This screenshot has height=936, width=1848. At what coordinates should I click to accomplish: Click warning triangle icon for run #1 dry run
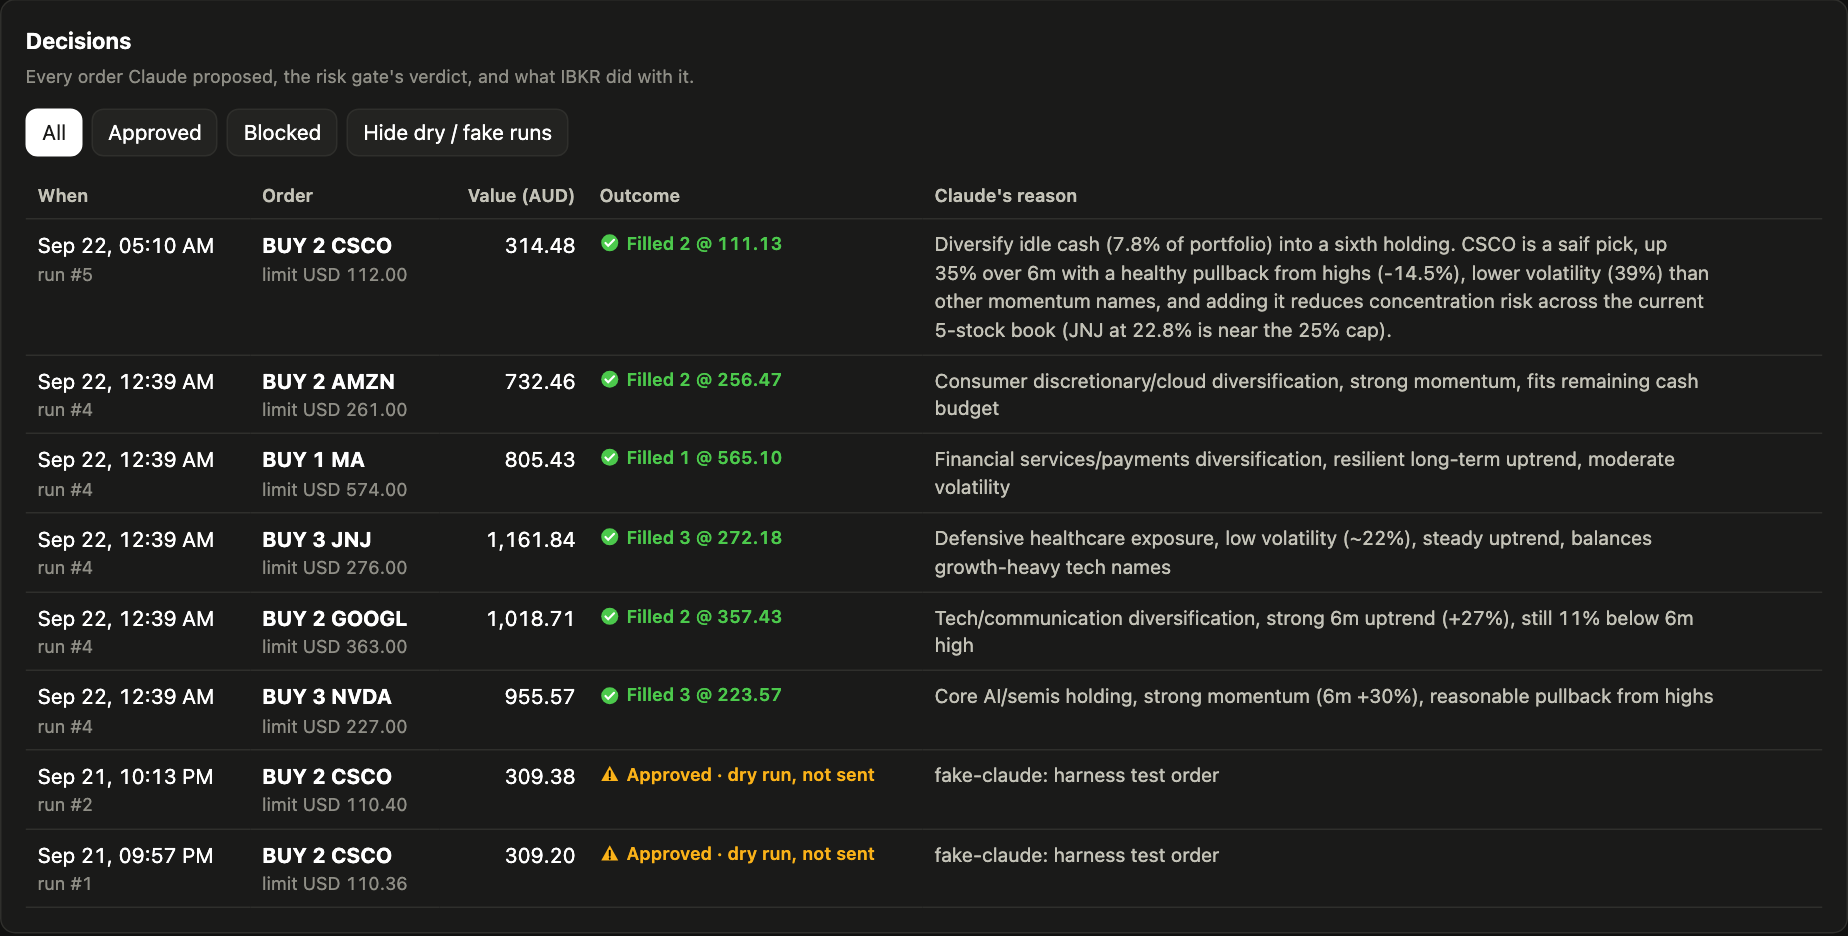coord(609,853)
